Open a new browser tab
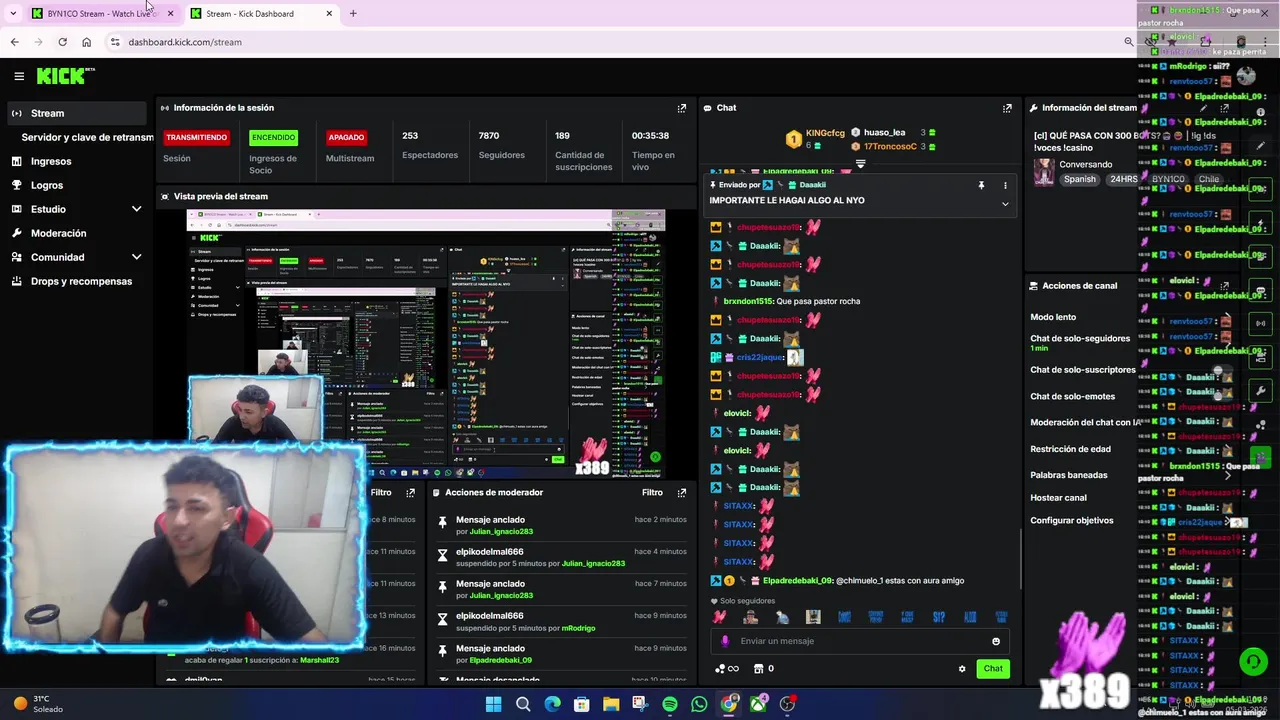This screenshot has height=720, width=1280. pos(353,13)
